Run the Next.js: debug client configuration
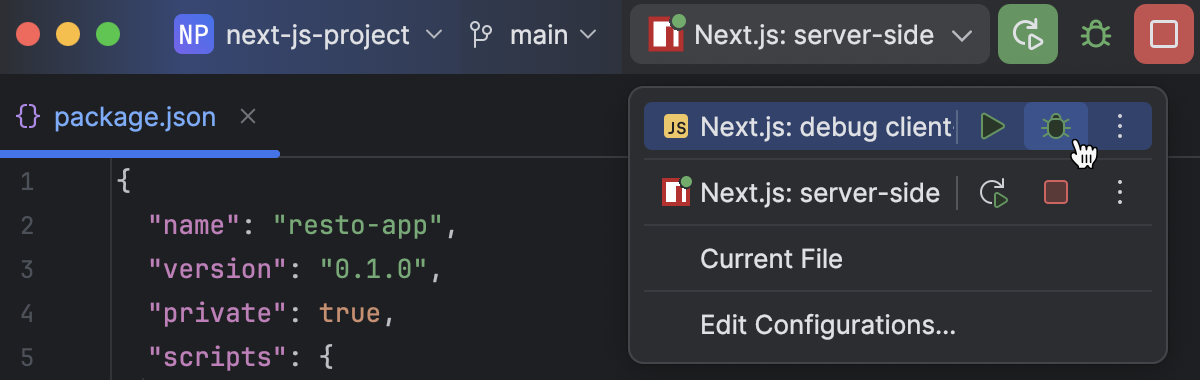The width and height of the screenshot is (1200, 380). (992, 127)
